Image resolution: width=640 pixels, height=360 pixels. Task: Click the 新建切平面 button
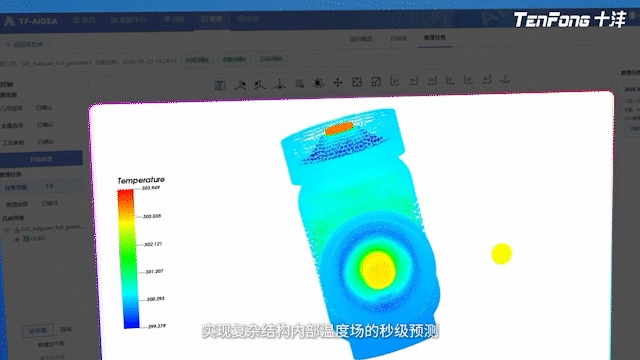51,344
